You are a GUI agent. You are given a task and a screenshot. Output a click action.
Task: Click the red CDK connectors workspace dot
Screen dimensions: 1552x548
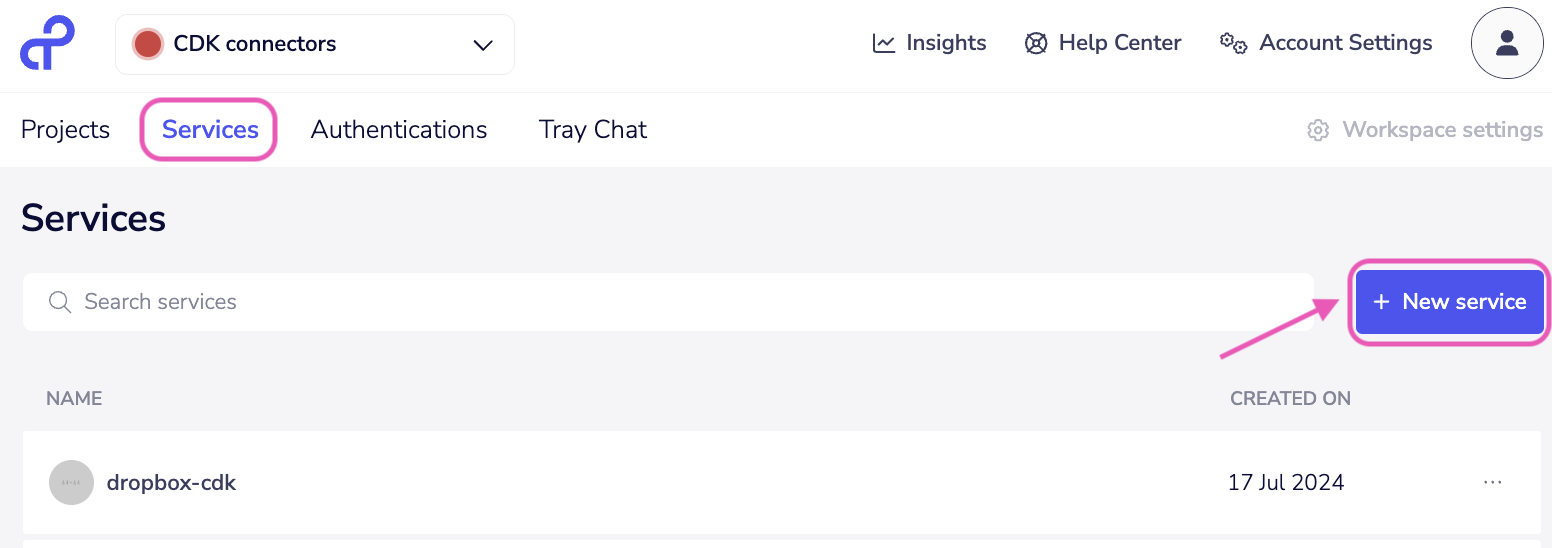(x=148, y=44)
